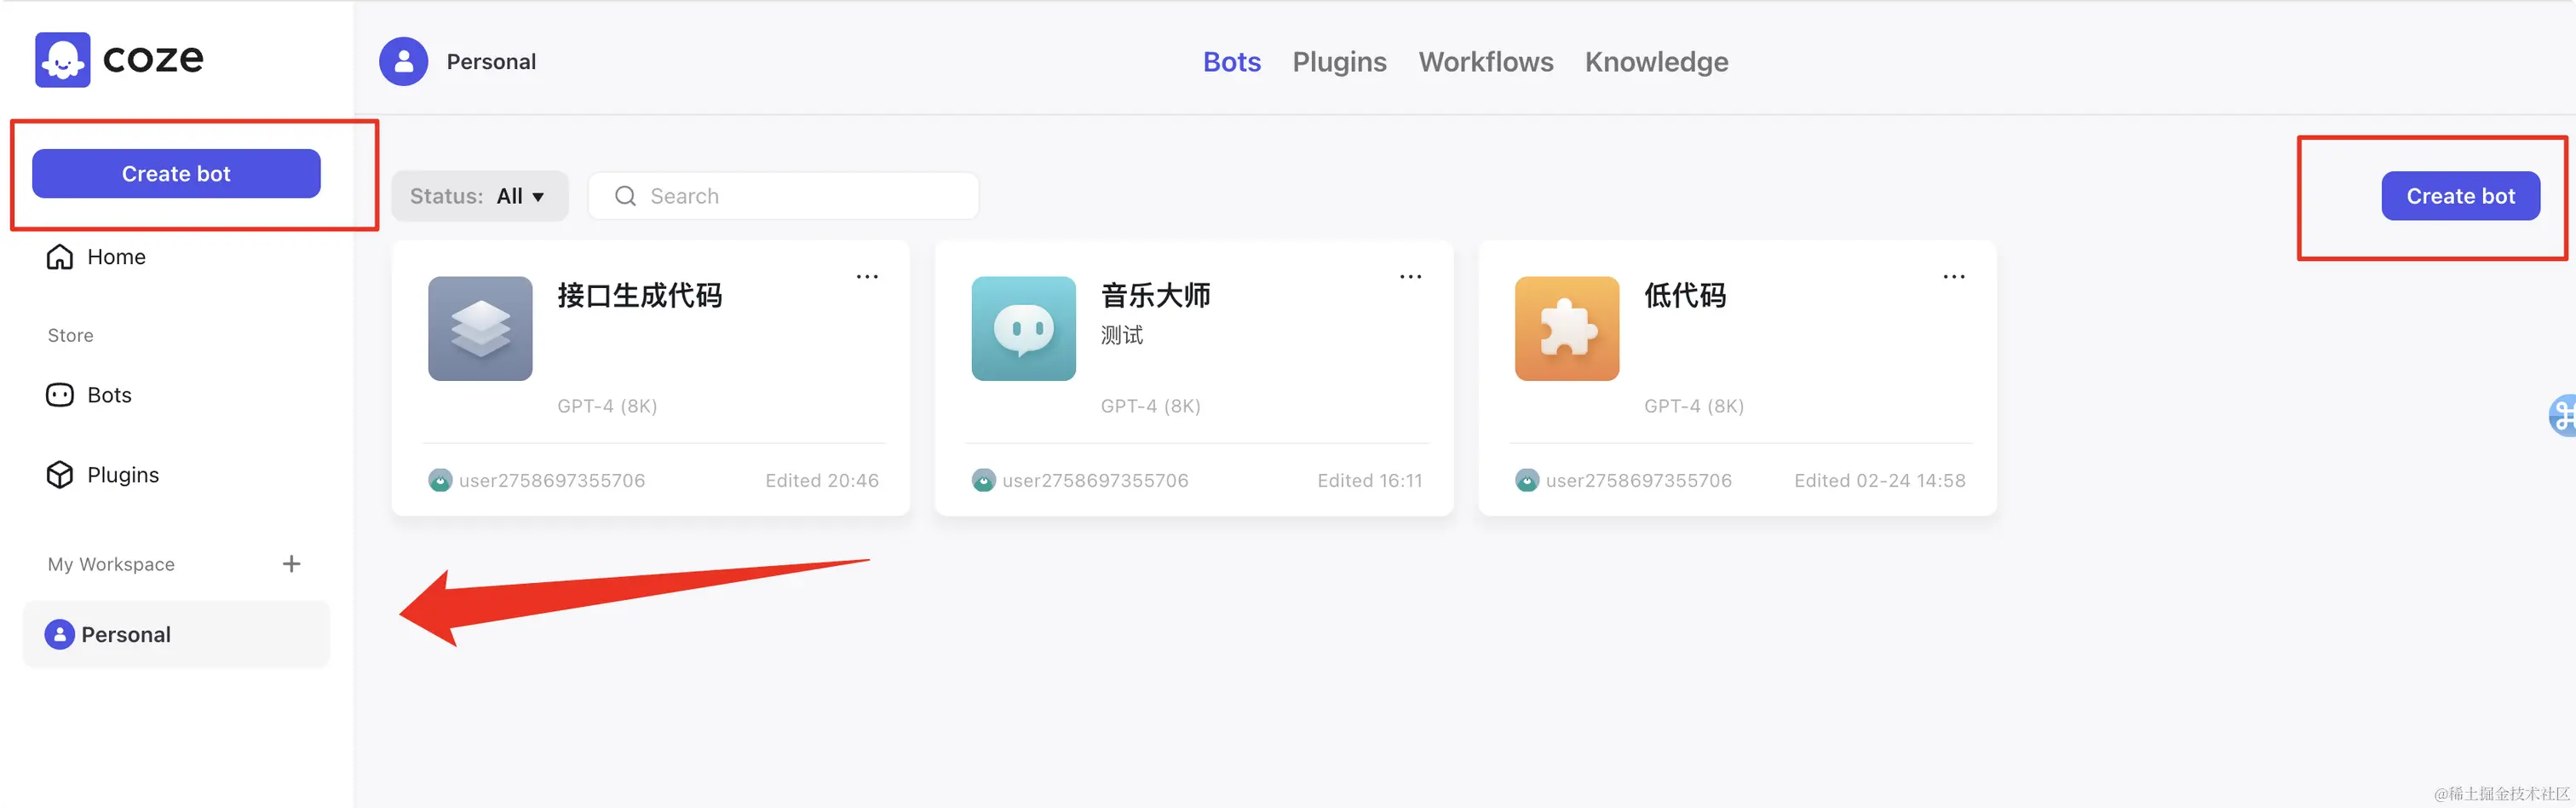Viewport: 2576px width, 808px height.
Task: Switch to the Workflows tab
Action: (x=1485, y=62)
